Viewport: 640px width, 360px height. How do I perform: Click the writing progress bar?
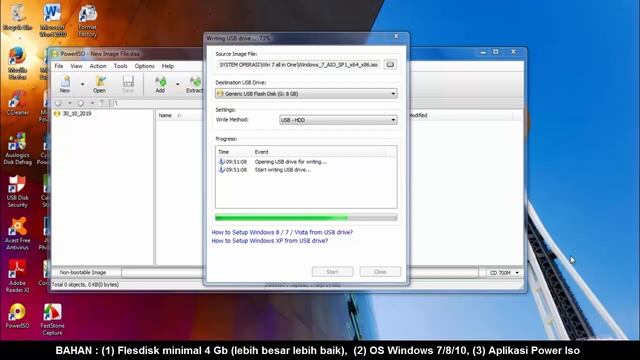pyautogui.click(x=306, y=218)
